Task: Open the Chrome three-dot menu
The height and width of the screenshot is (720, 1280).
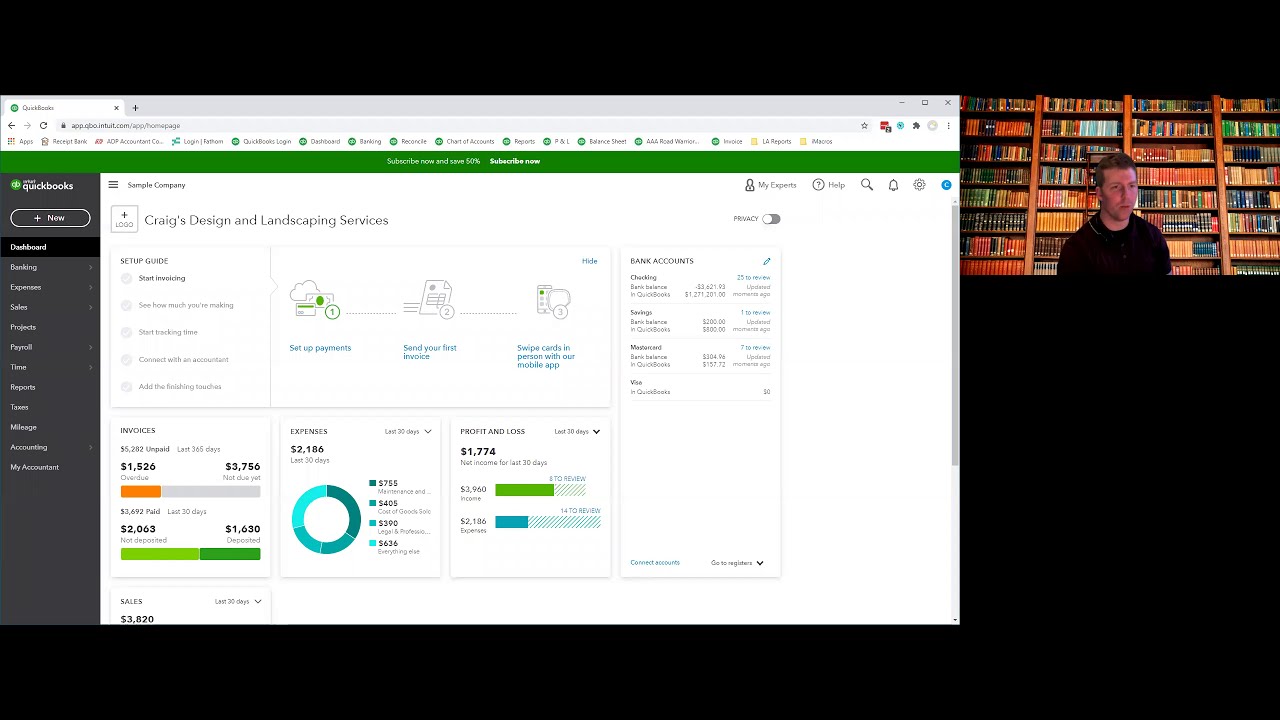Action: coord(948,126)
